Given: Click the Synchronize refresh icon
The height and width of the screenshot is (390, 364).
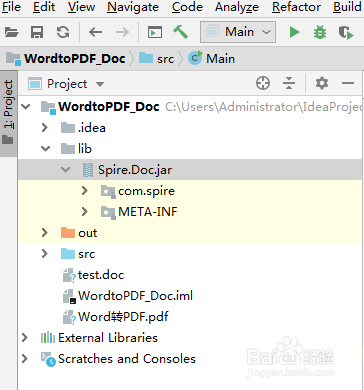Looking at the screenshot, I should (63, 32).
